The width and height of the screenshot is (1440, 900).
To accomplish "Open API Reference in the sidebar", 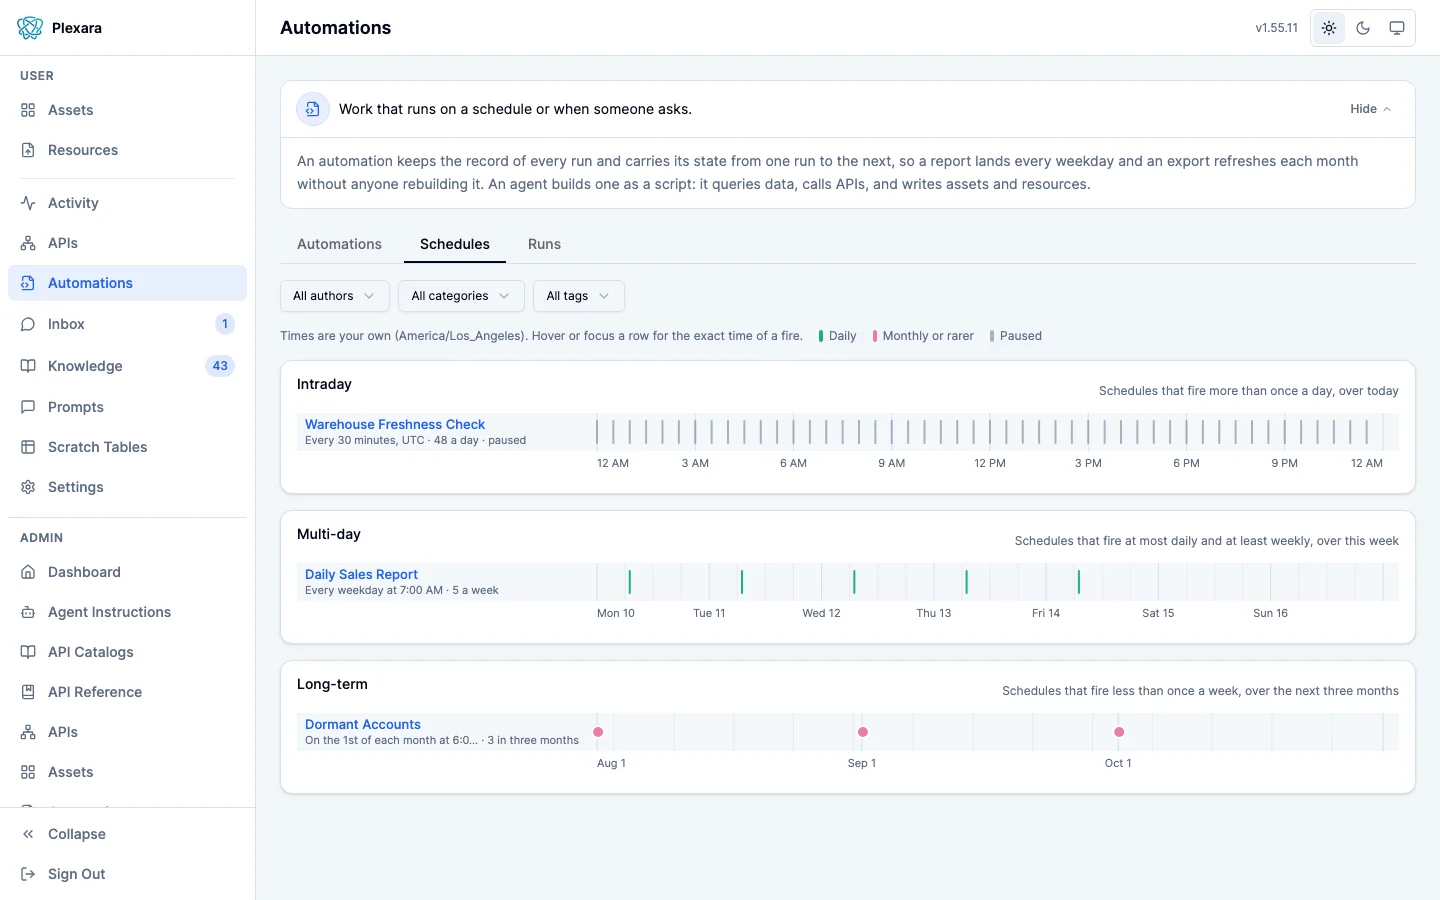I will 127,692.
